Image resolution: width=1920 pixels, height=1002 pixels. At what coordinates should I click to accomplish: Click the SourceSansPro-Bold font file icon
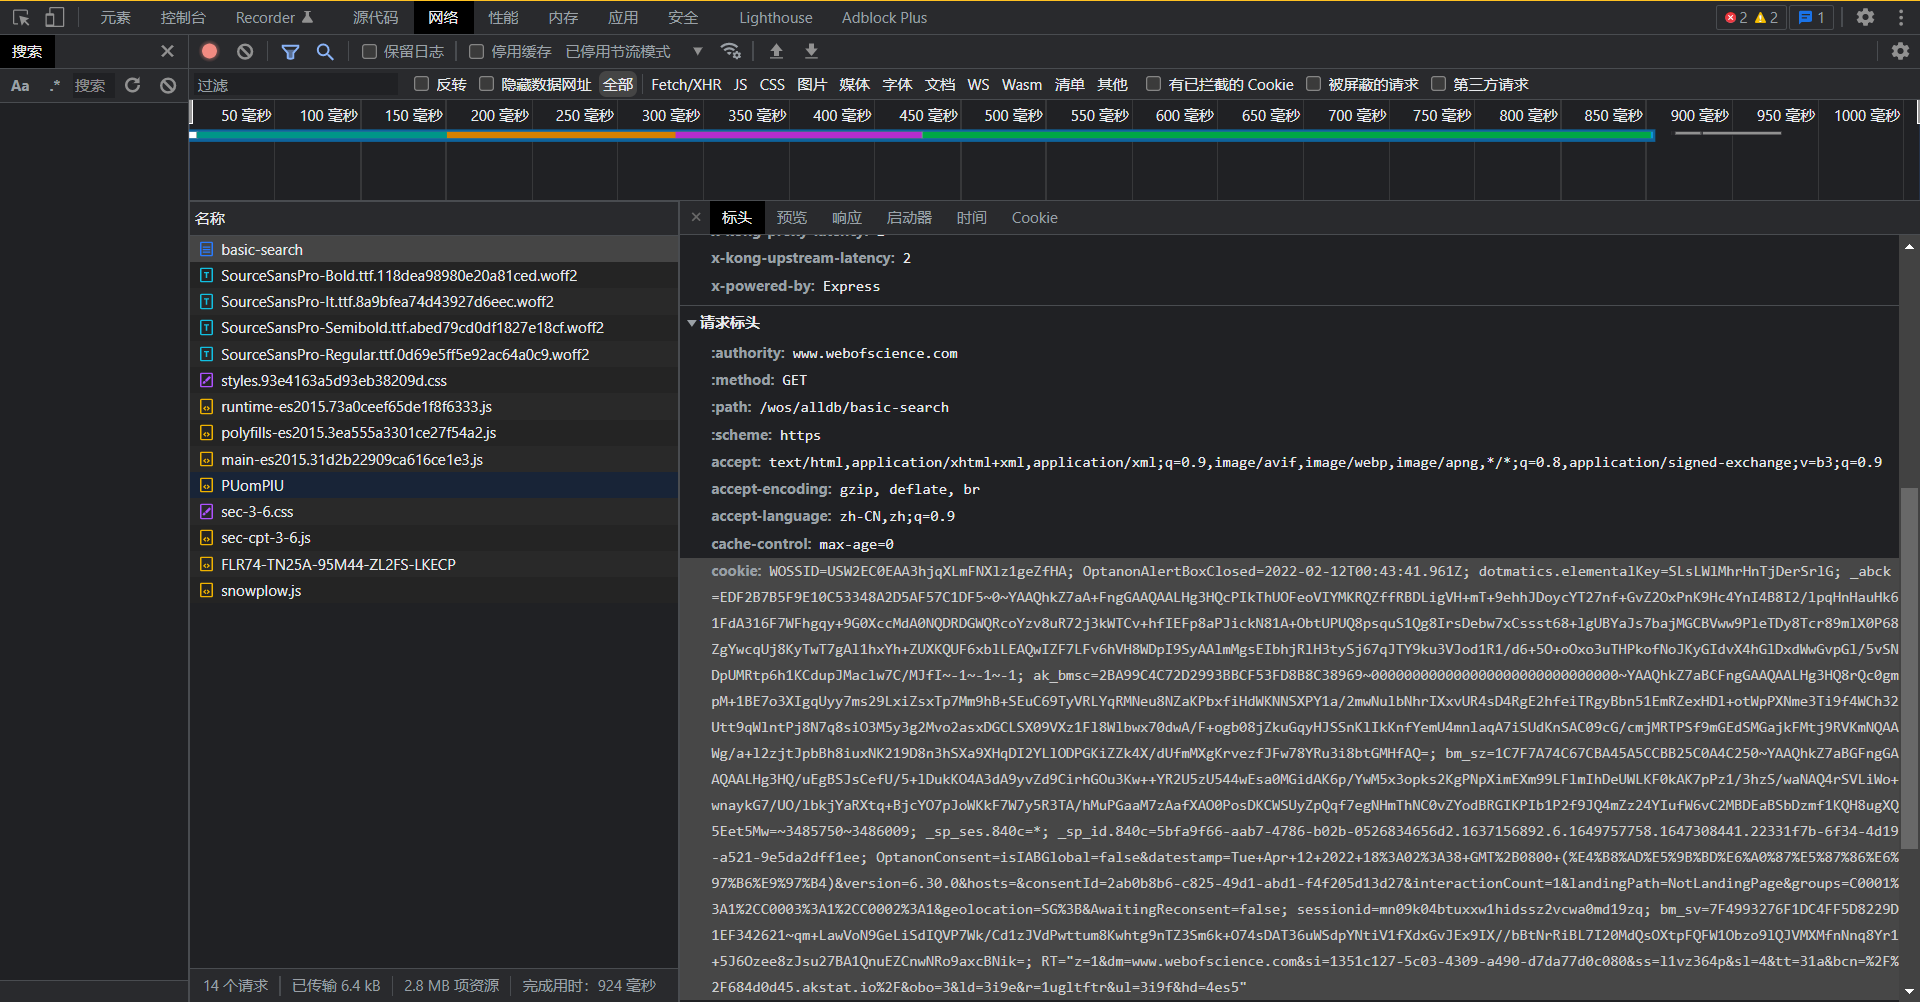[206, 275]
